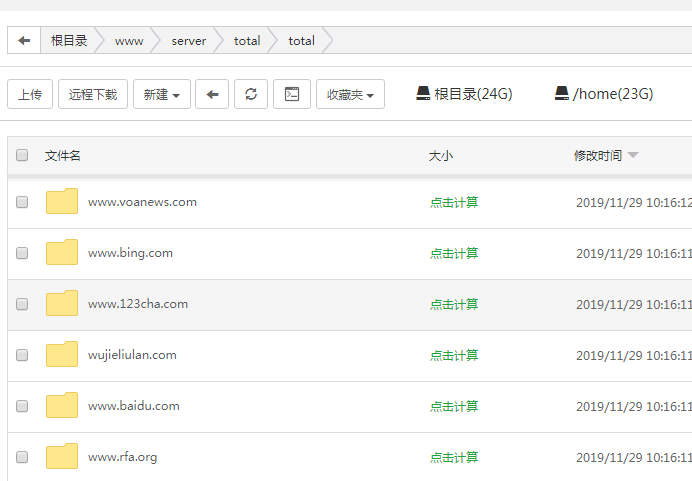
Task: Go to www in breadcrumb path
Action: (x=129, y=41)
